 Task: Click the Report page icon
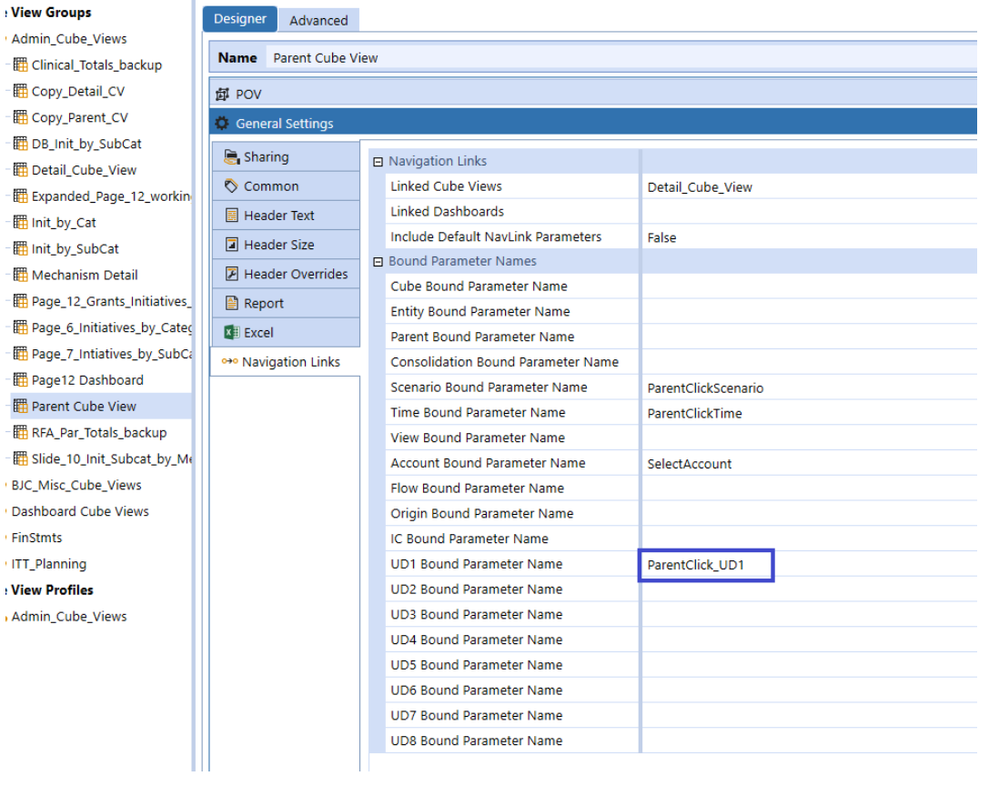[x=232, y=303]
